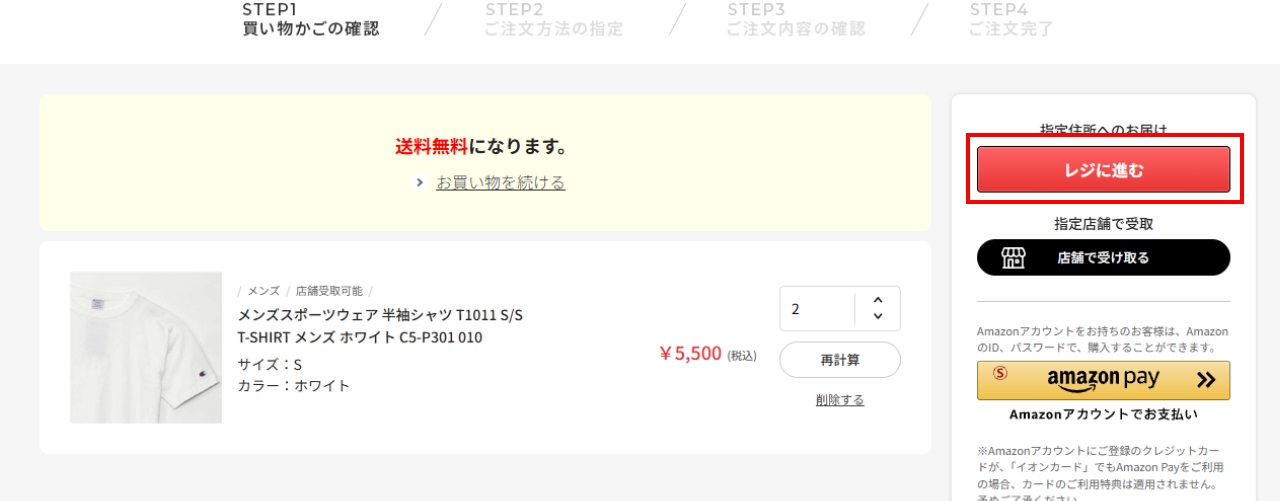The width and height of the screenshot is (1280, 501).
Task: Click the double chevron on Amazon Pay button
Action: click(1205, 380)
